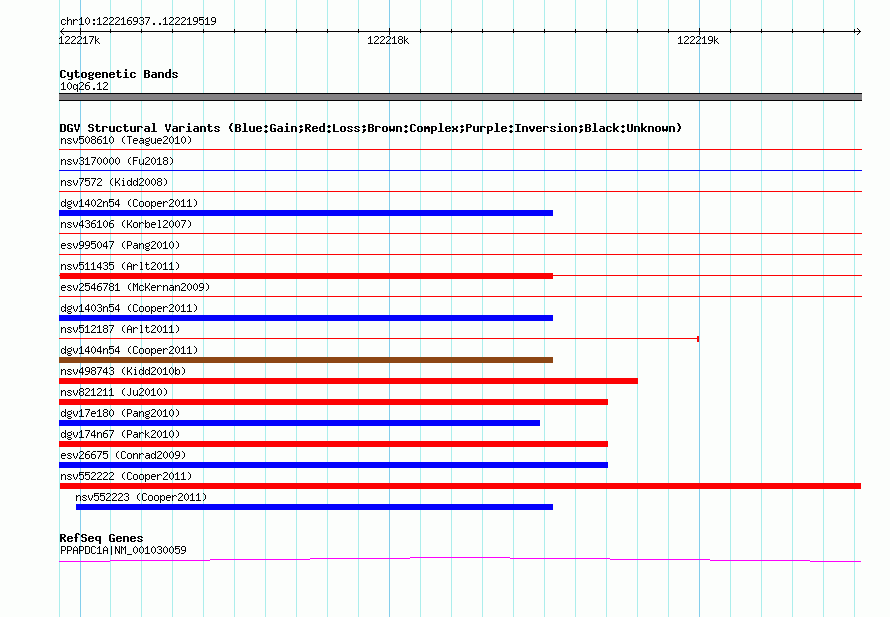
Task: Select the gray 10q26.12 cytogenetic band bar
Action: tap(460, 97)
